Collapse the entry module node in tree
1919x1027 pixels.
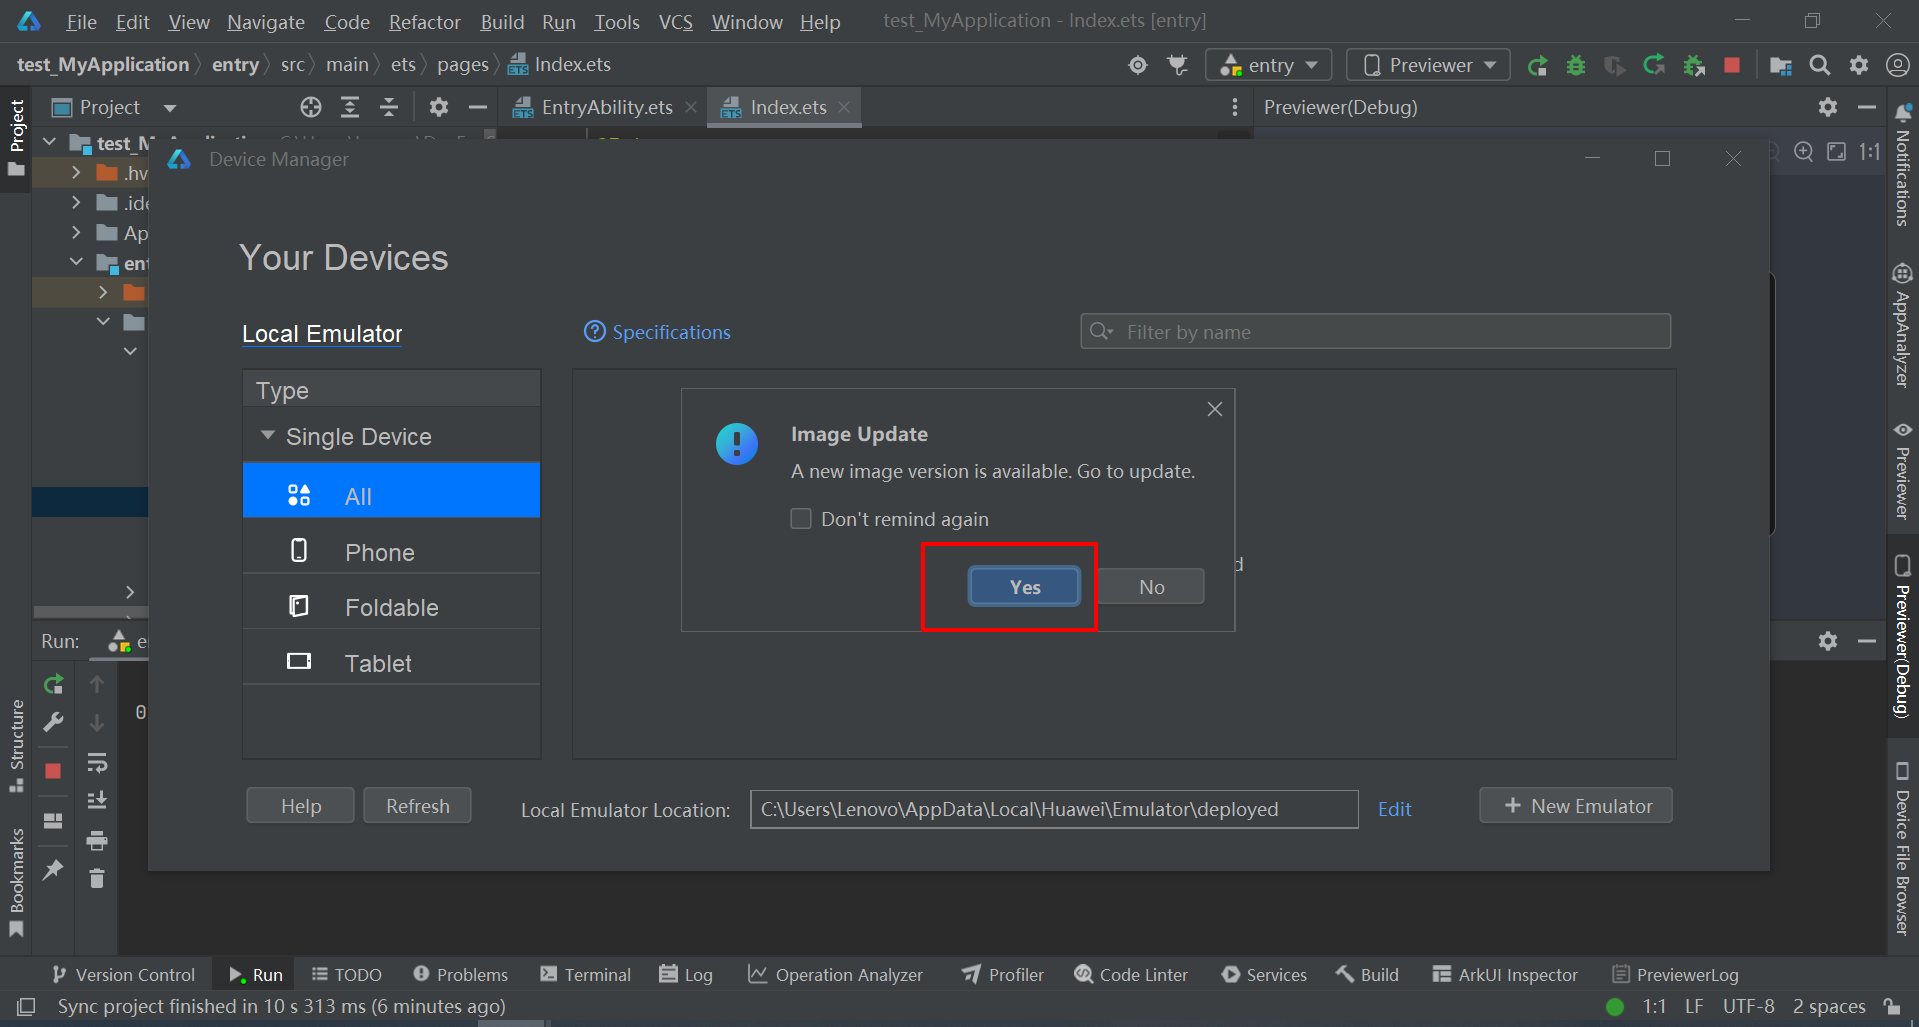[x=76, y=263]
